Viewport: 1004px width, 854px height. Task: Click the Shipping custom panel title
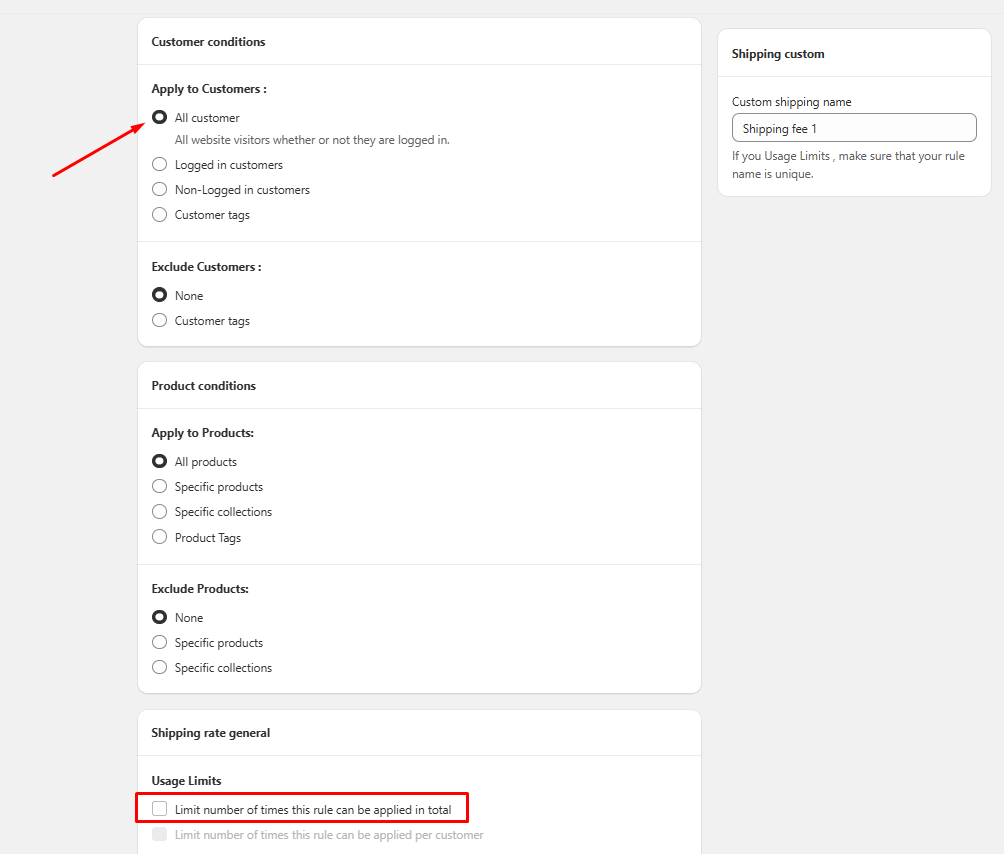(x=777, y=54)
